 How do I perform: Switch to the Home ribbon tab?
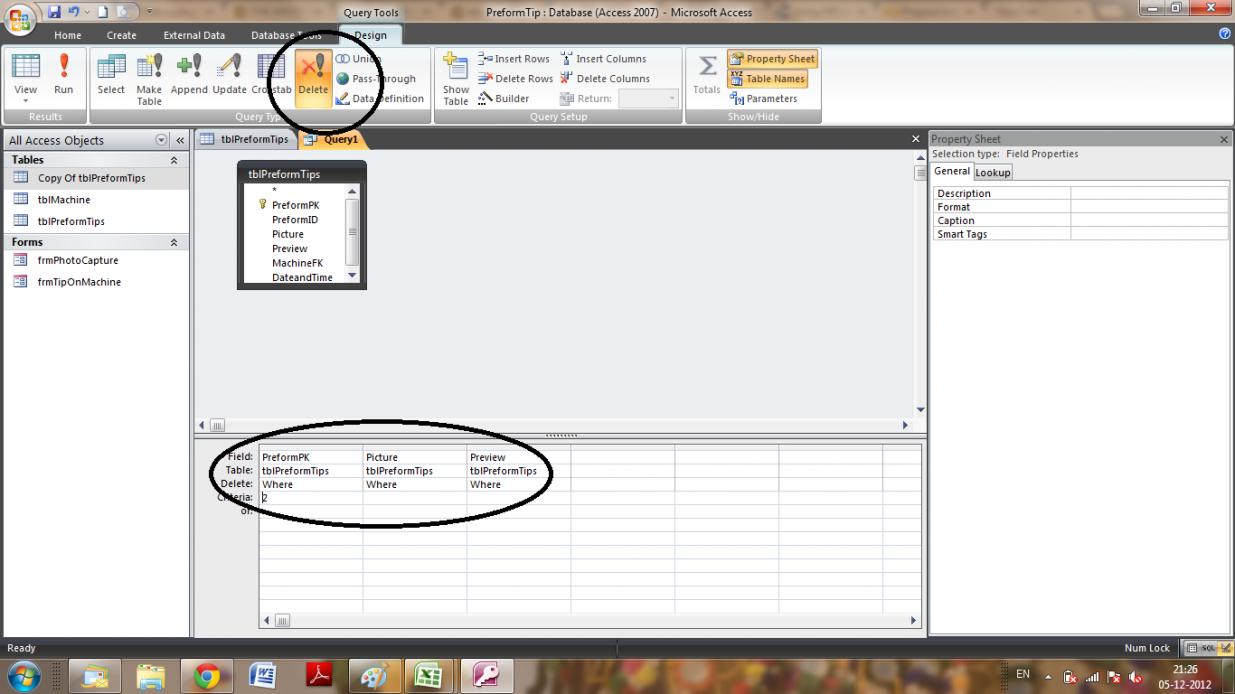click(68, 35)
